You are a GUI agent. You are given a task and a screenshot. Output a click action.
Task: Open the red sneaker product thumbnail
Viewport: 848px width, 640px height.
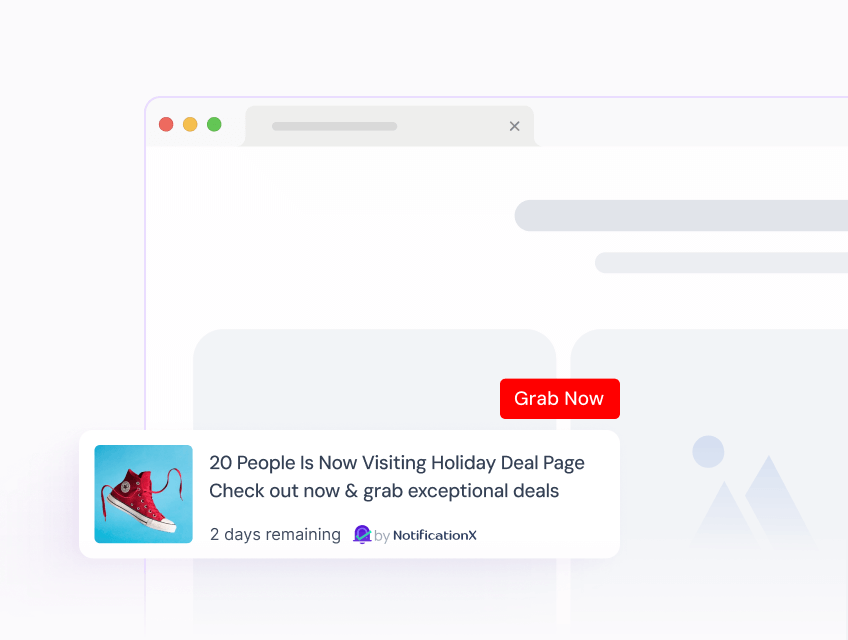click(143, 494)
